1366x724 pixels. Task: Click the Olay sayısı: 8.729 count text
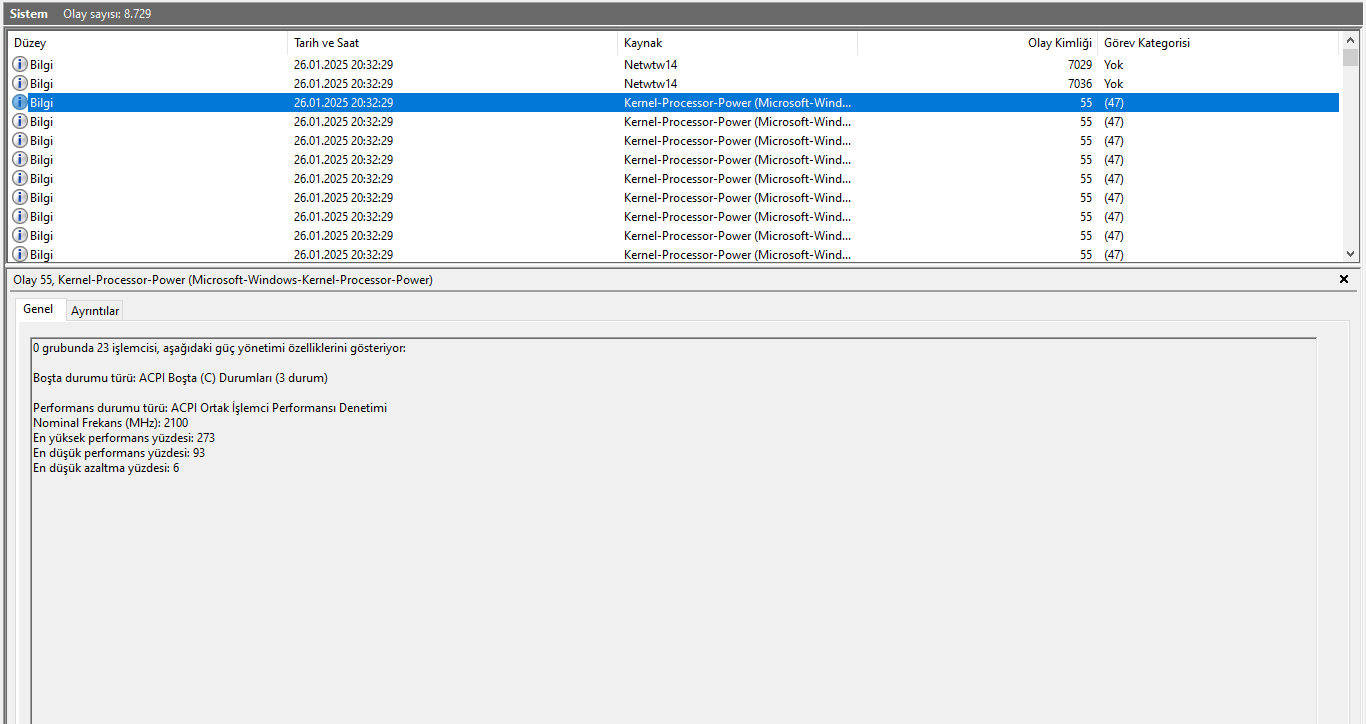pyautogui.click(x=108, y=14)
